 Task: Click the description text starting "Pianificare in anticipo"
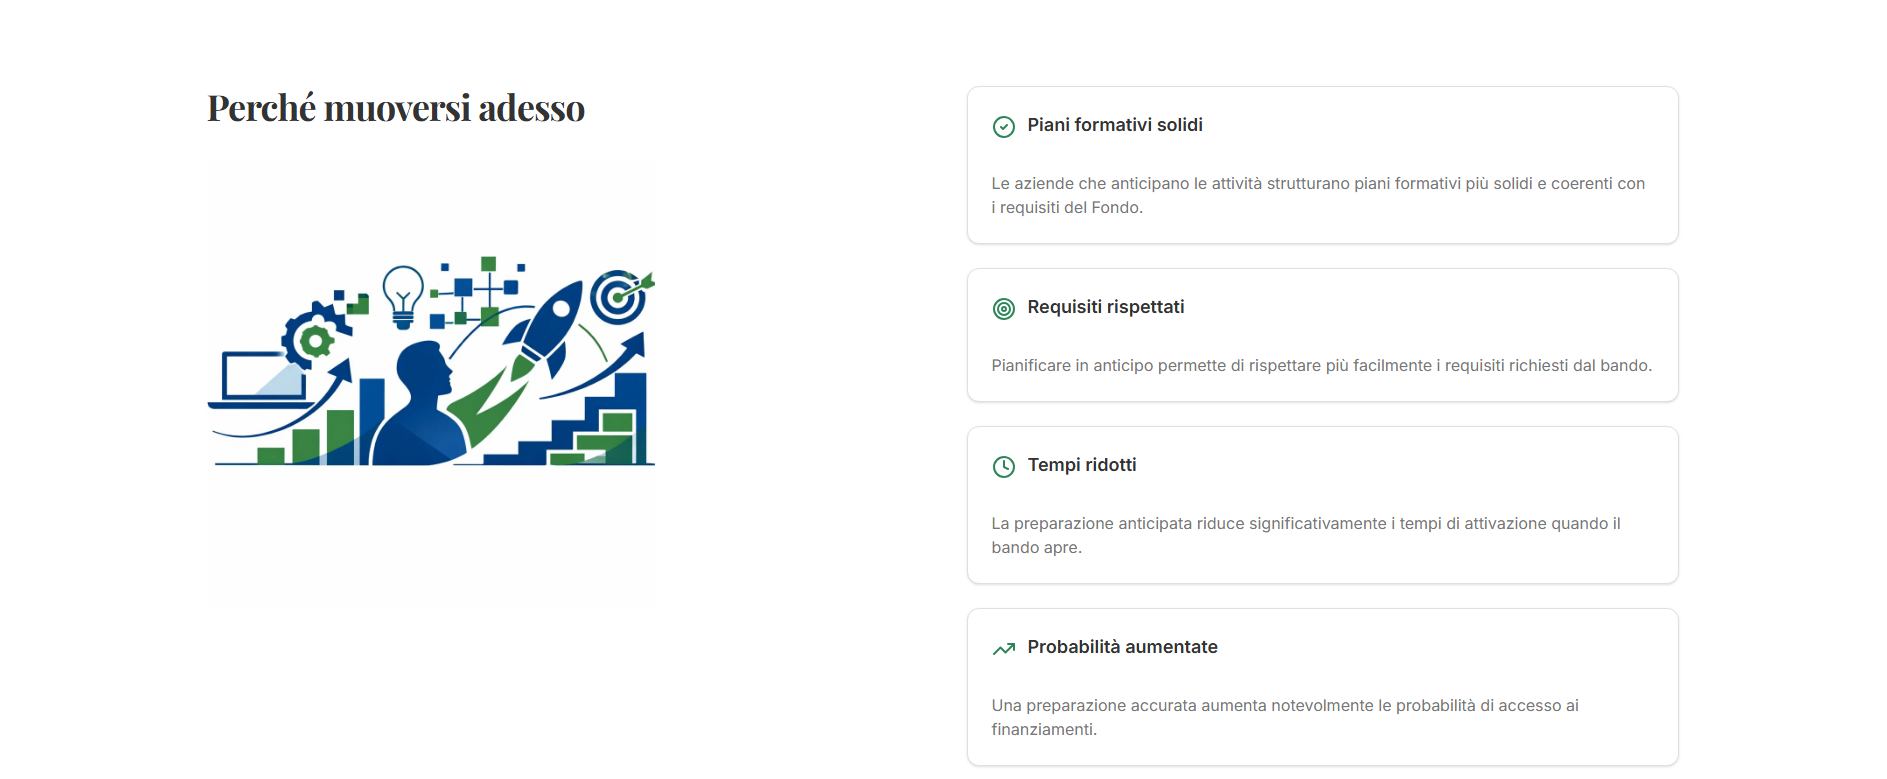(x=1320, y=365)
